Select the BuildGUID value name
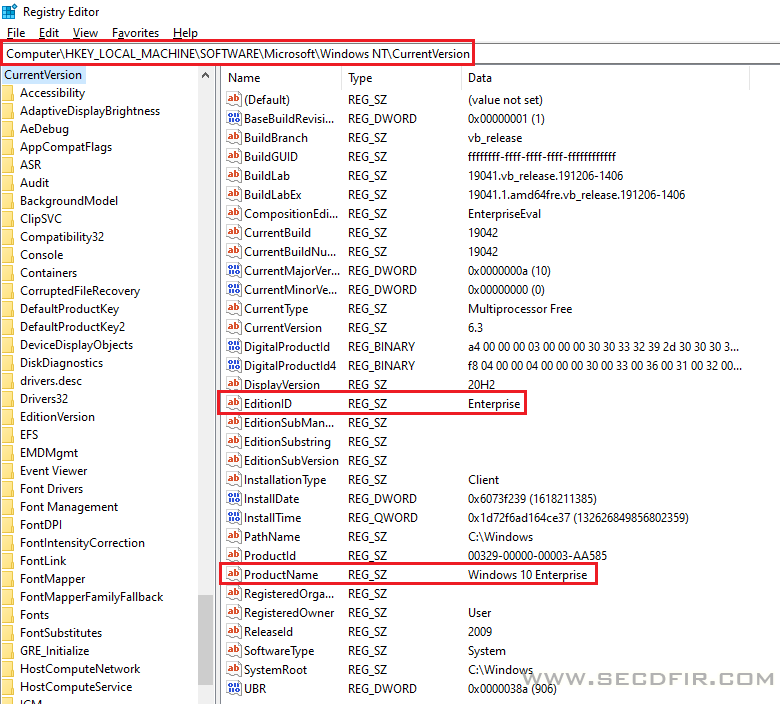 click(x=271, y=157)
